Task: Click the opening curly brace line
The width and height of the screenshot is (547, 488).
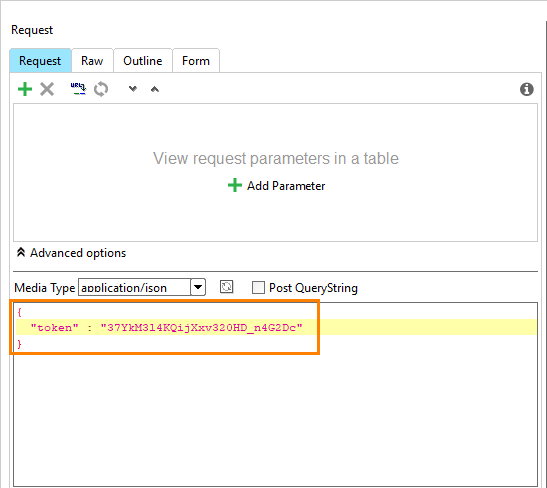Action: click(20, 311)
